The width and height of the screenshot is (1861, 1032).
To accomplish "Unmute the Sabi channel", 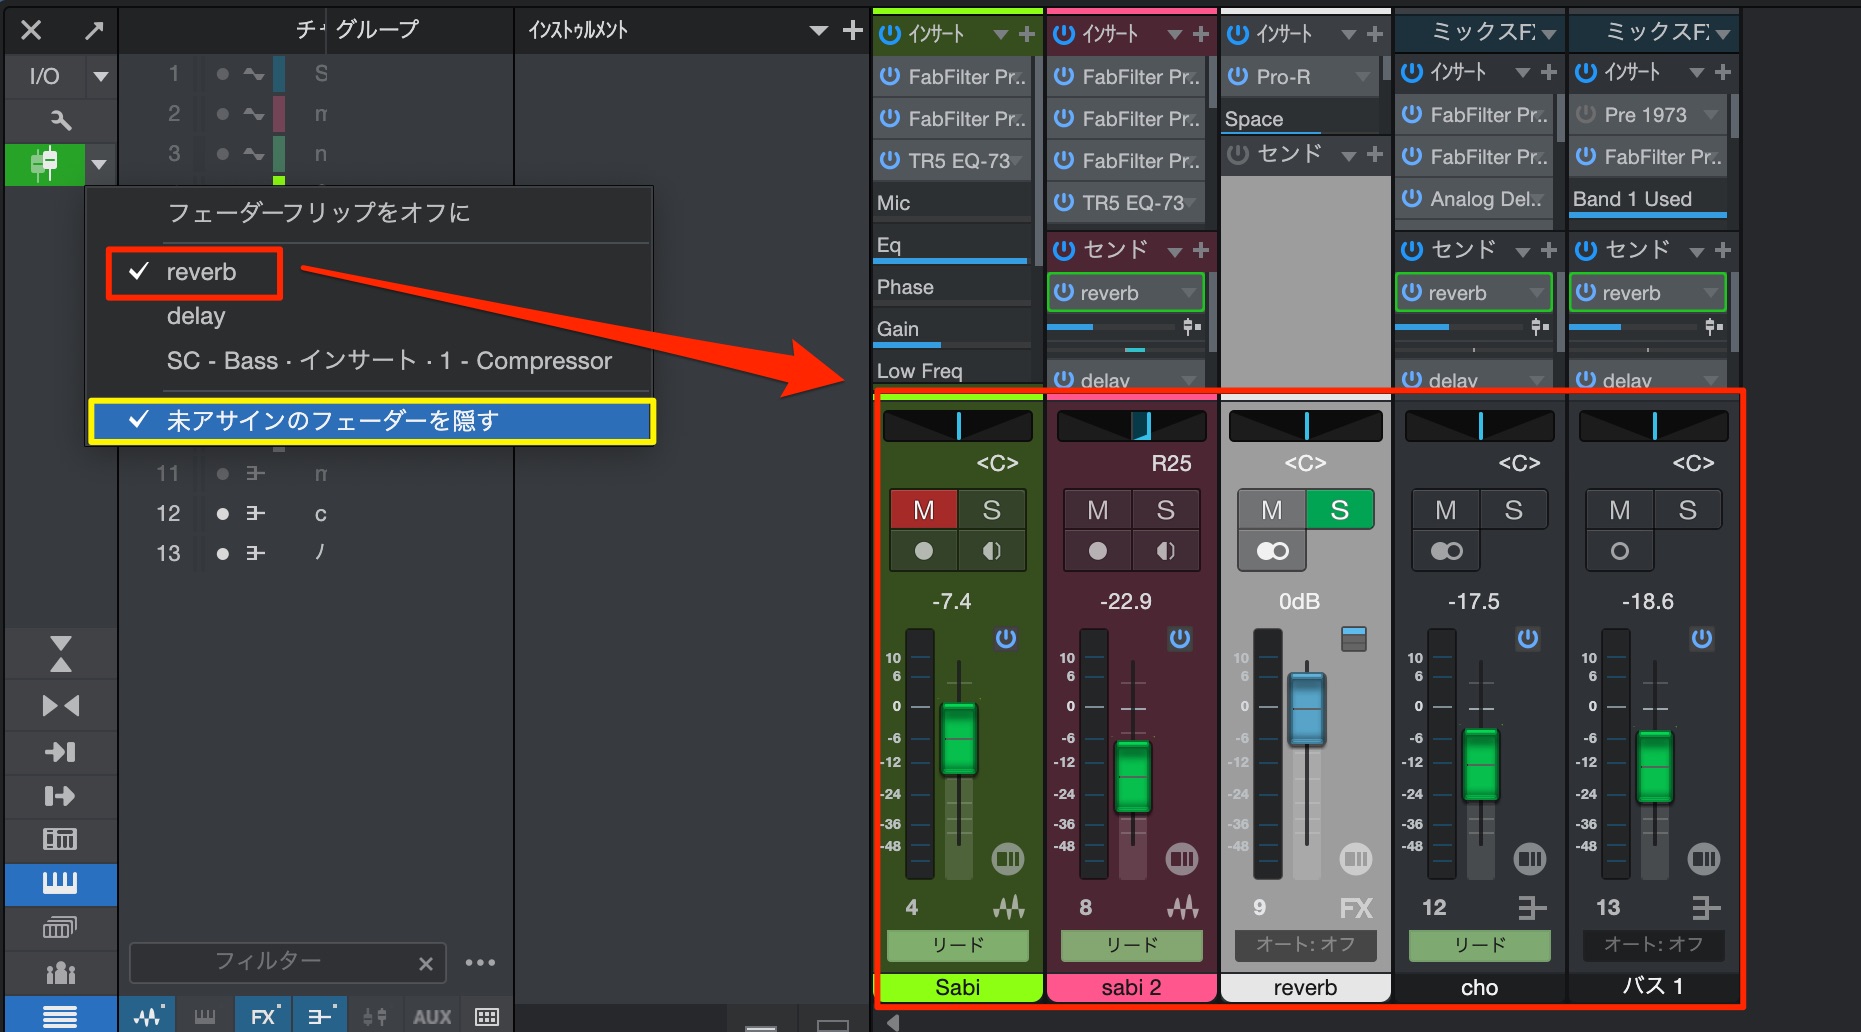I will (924, 510).
